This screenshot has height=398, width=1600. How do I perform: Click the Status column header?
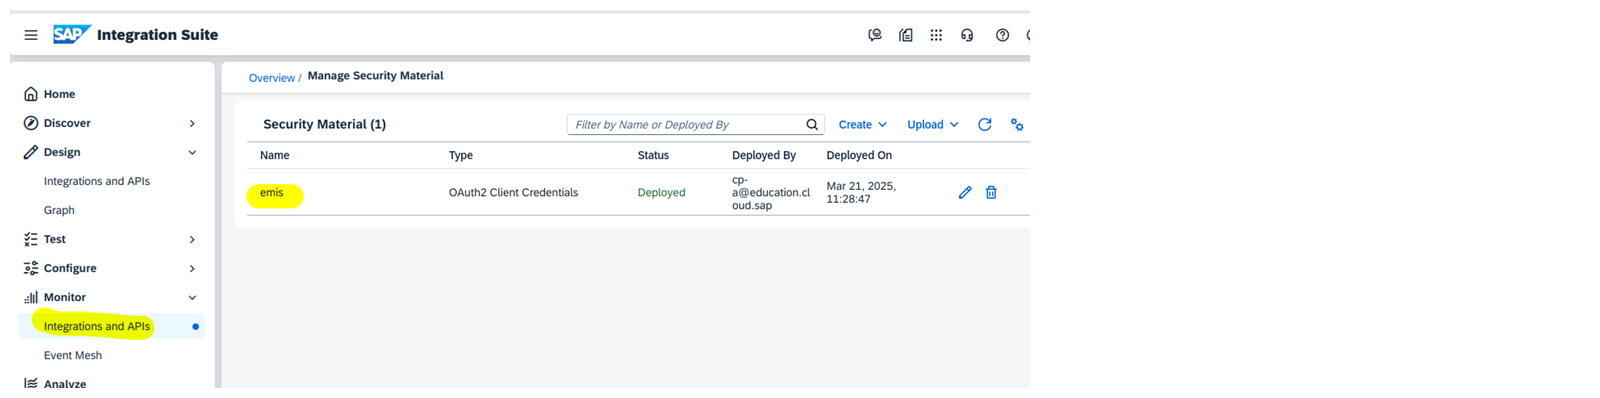[653, 155]
